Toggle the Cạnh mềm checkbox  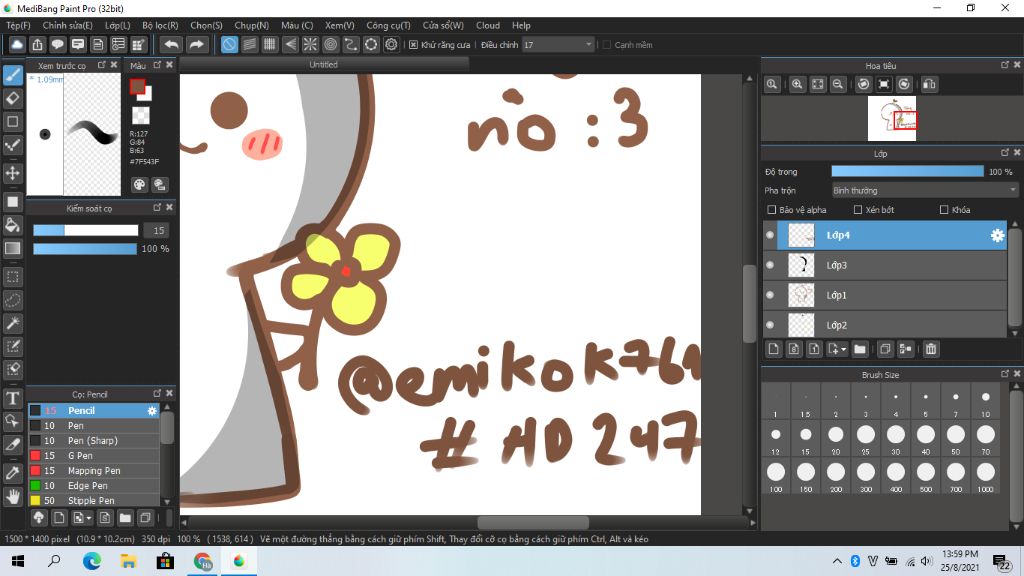tap(607, 44)
